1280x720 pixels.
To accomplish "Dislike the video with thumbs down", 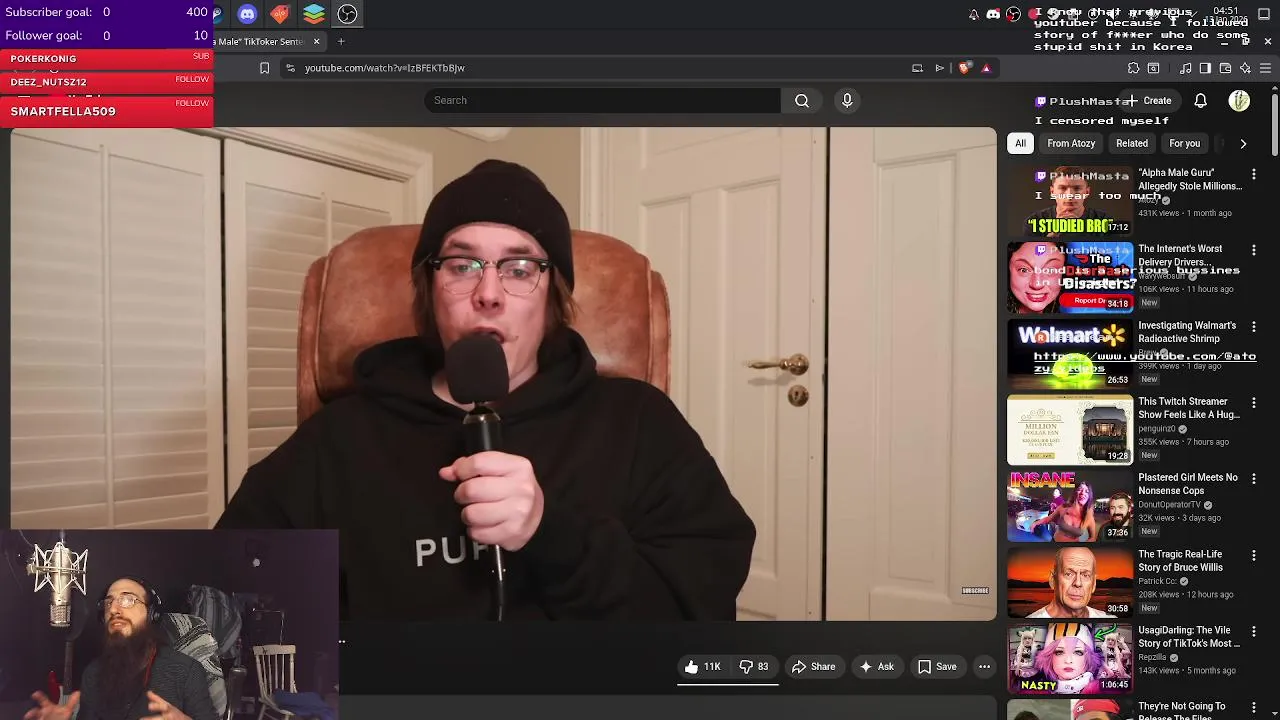I will 753,667.
